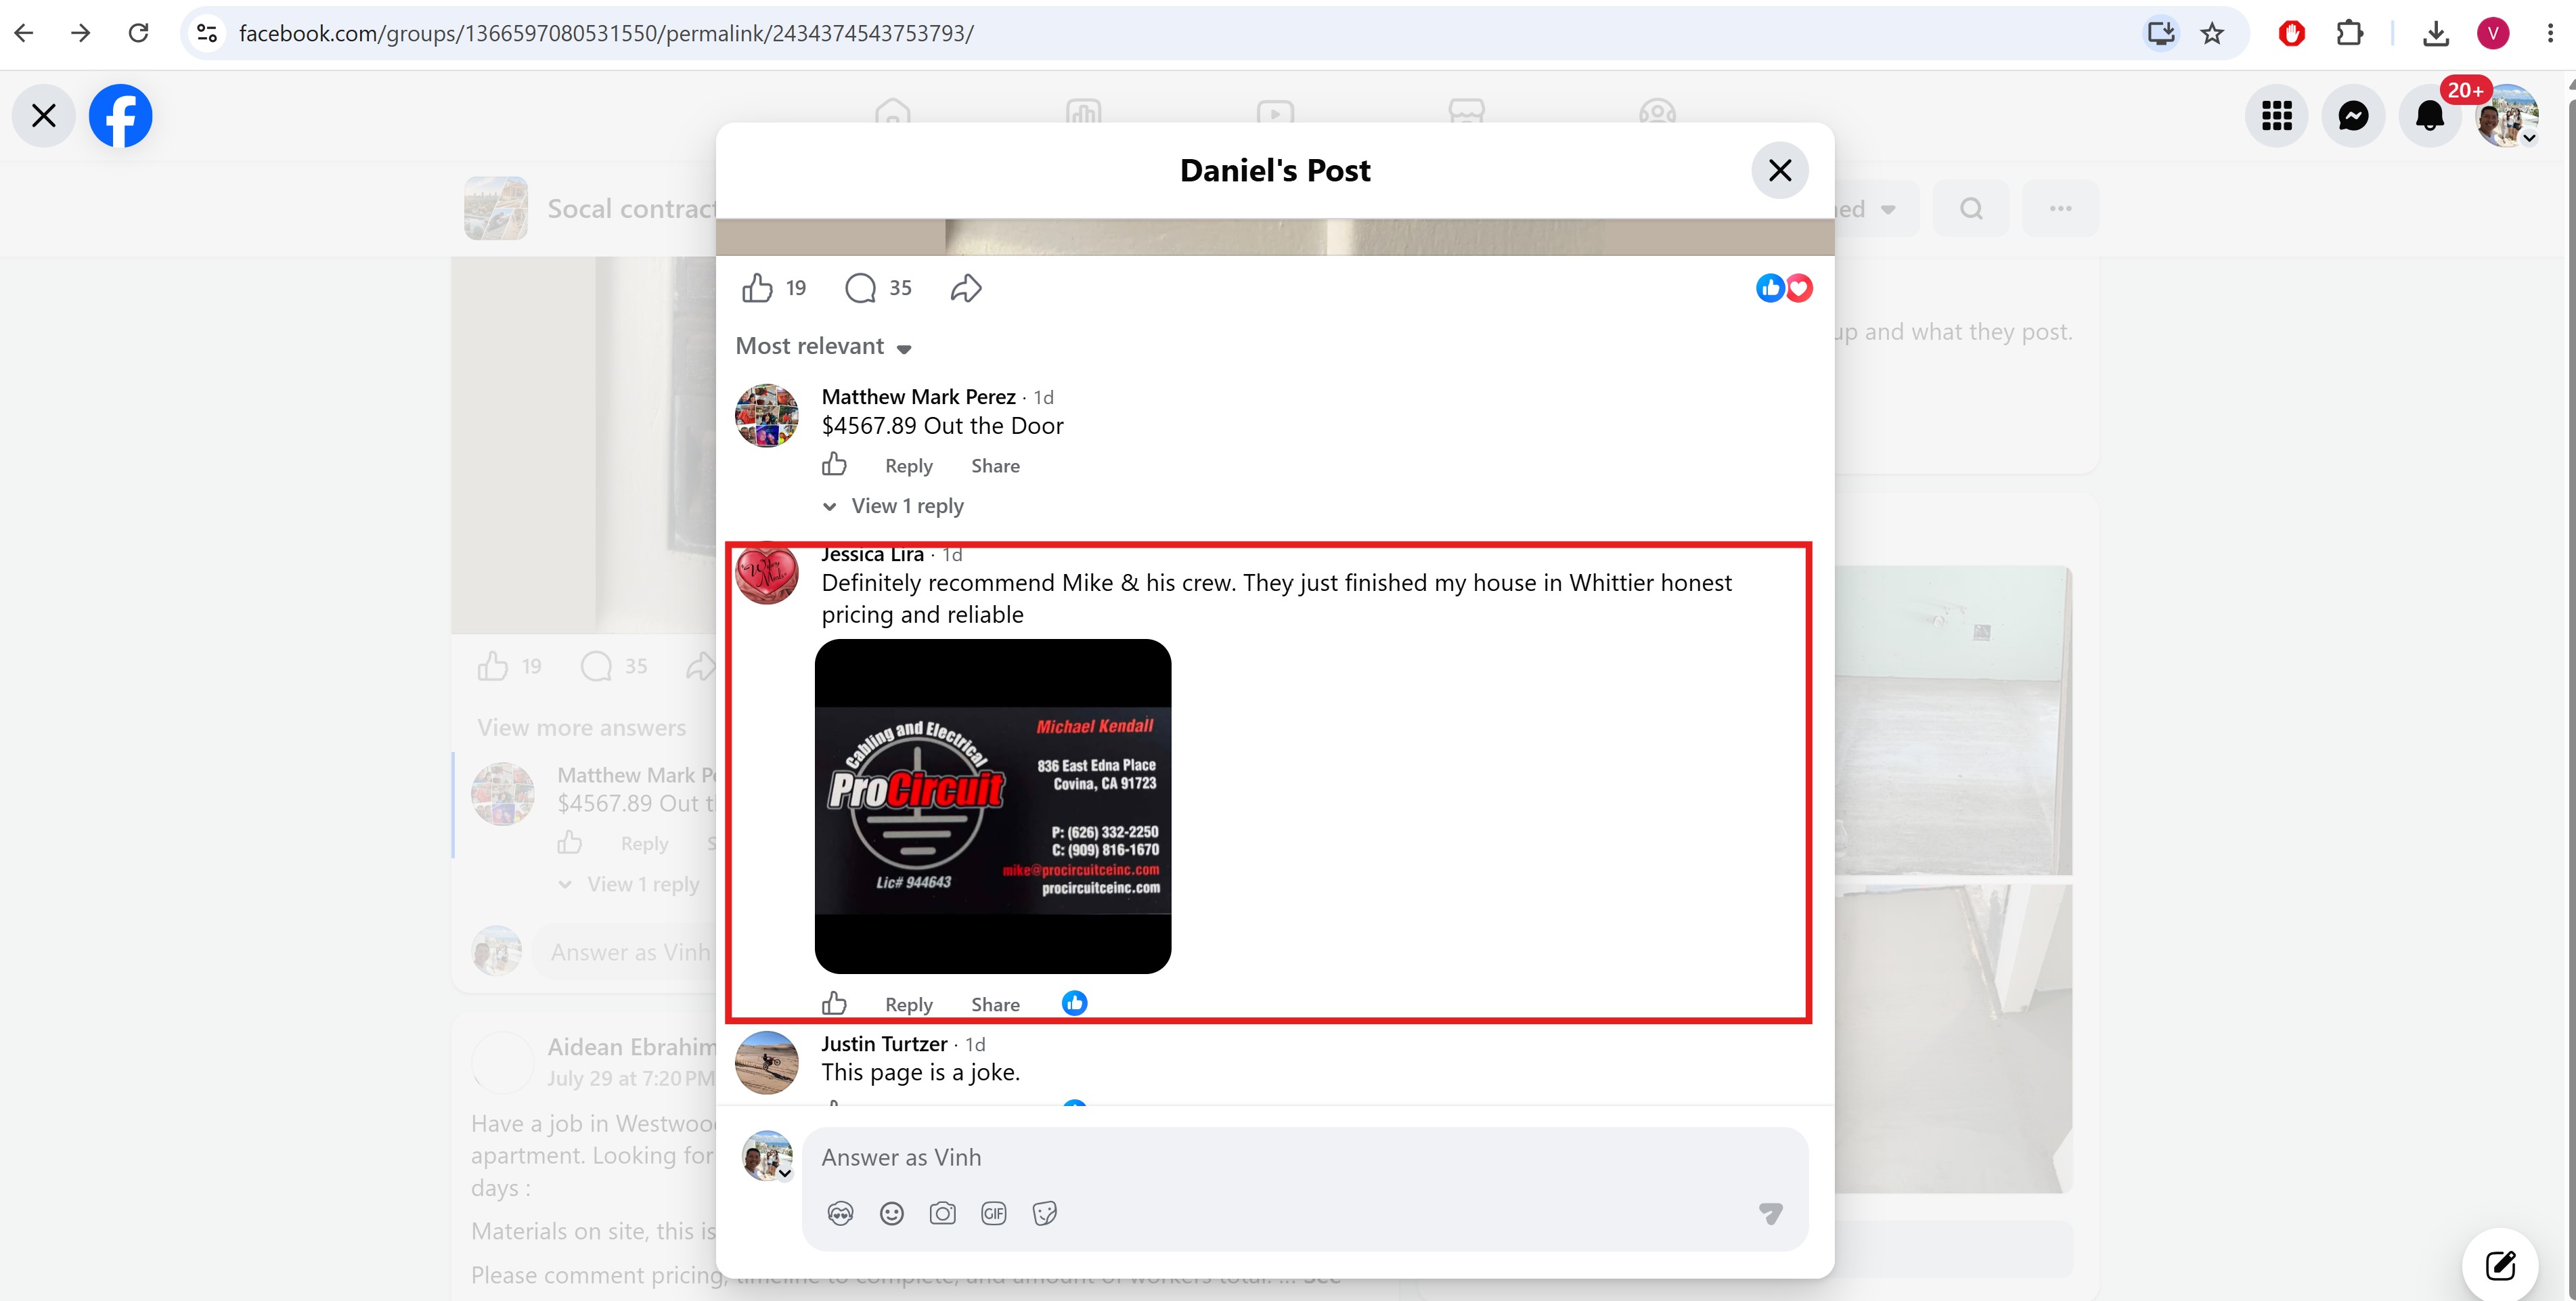Insert an avatar sticker in the answer
Image resolution: width=2576 pixels, height=1301 pixels.
point(840,1214)
